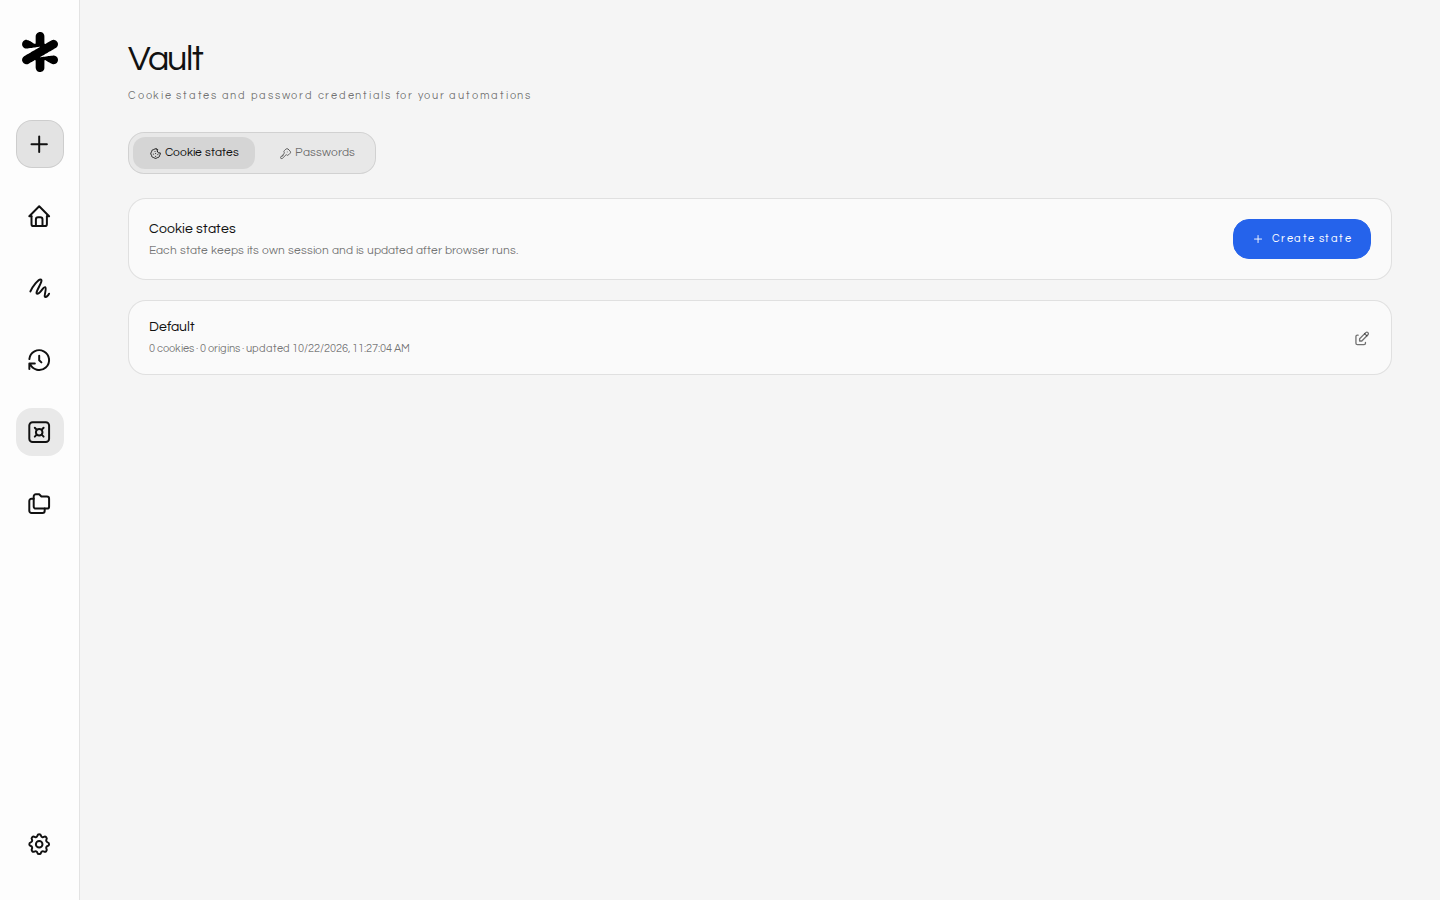This screenshot has height=900, width=1440.
Task: Click the 'Cookie states and password credentials' subtitle
Action: click(329, 96)
